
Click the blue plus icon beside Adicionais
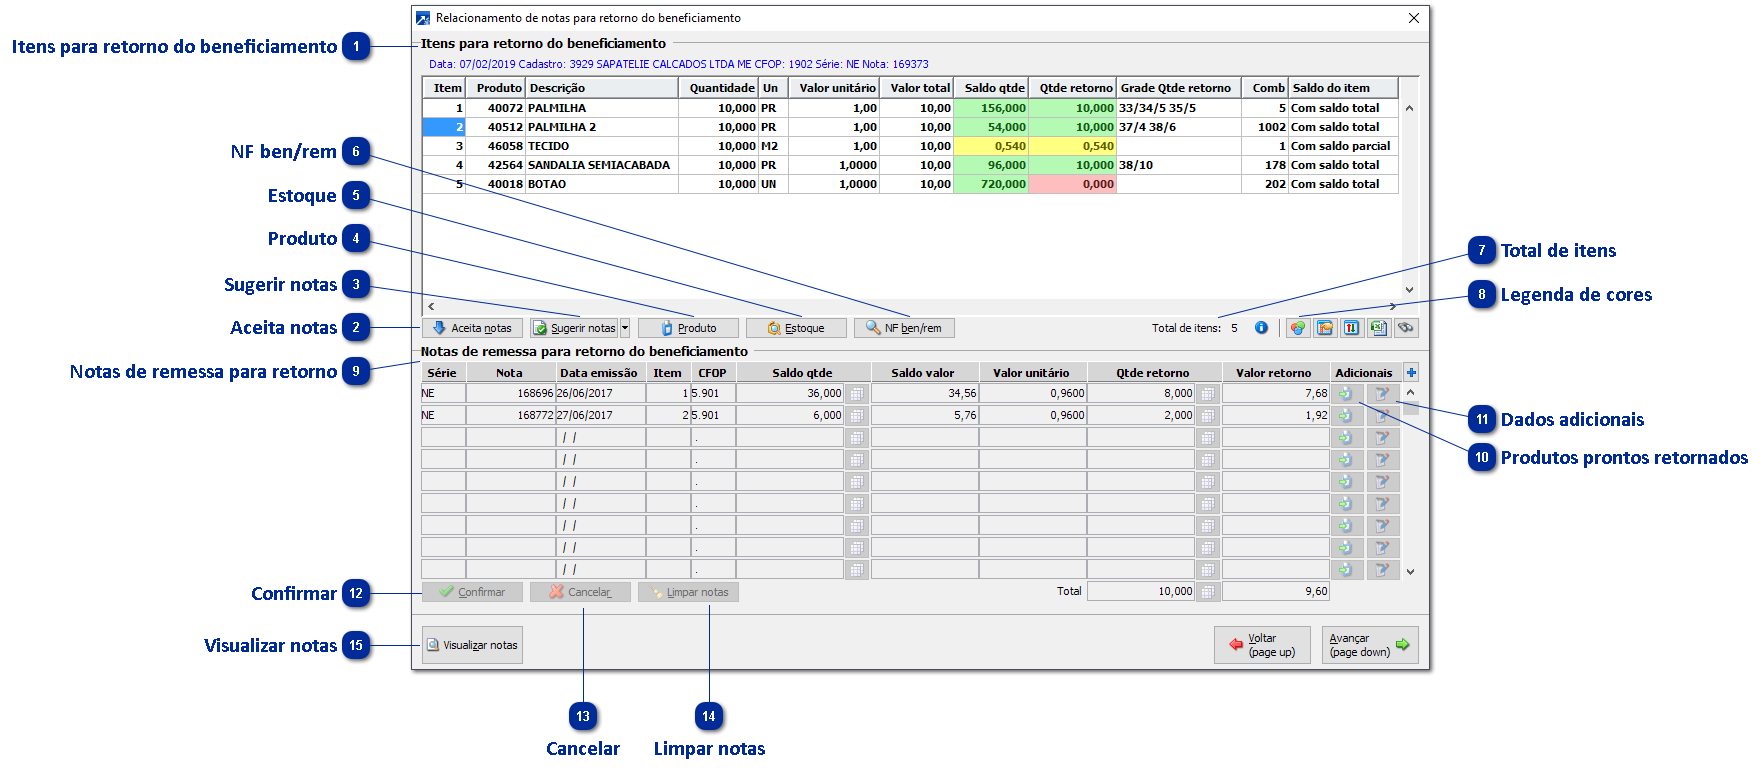1410,373
